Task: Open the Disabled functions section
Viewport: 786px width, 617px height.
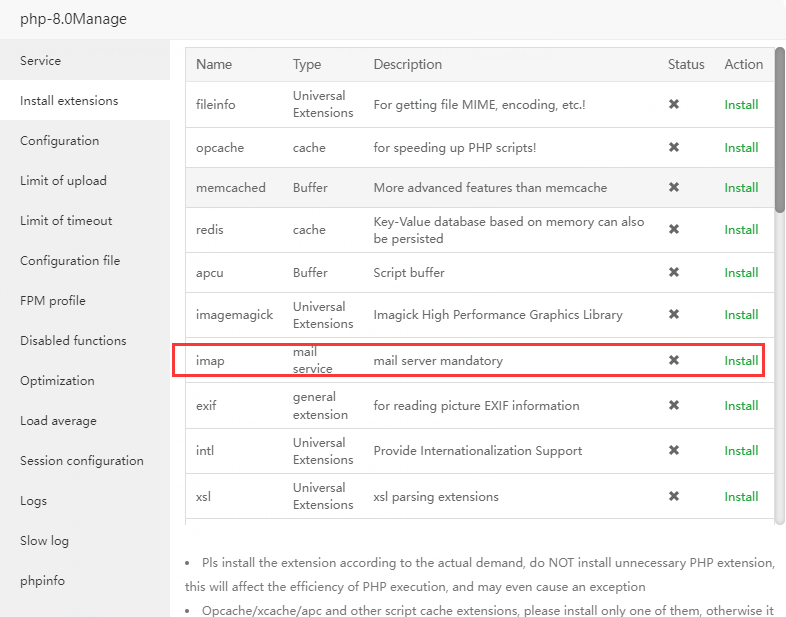Action: tap(73, 341)
